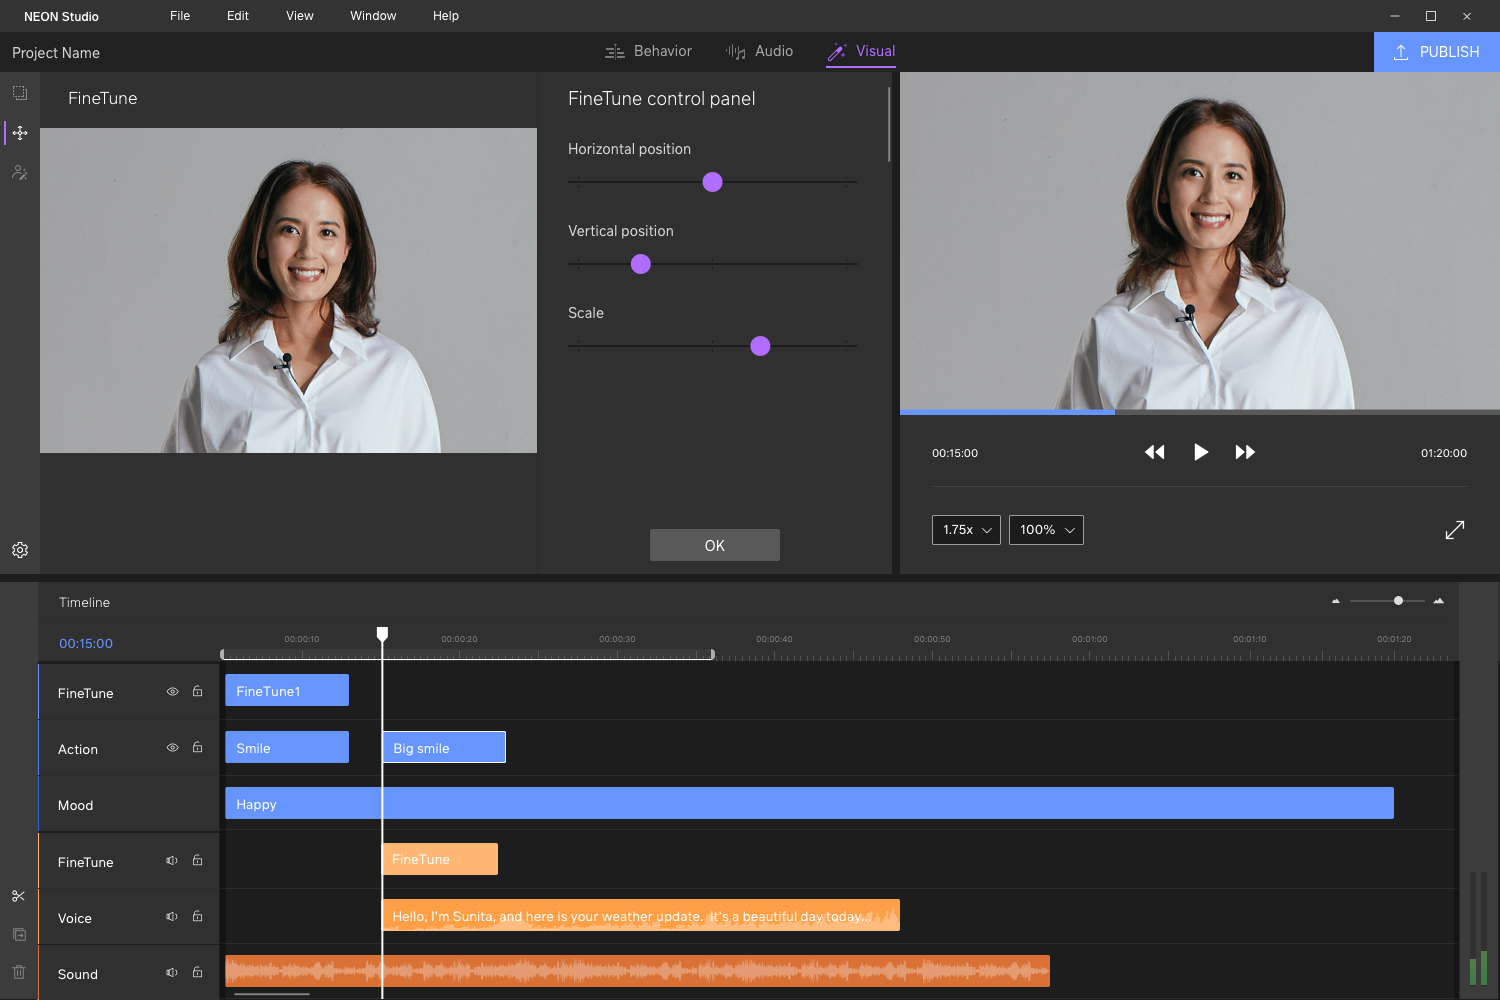1500x1000 pixels.
Task: Unlock the Action track lock icon
Action: (198, 747)
